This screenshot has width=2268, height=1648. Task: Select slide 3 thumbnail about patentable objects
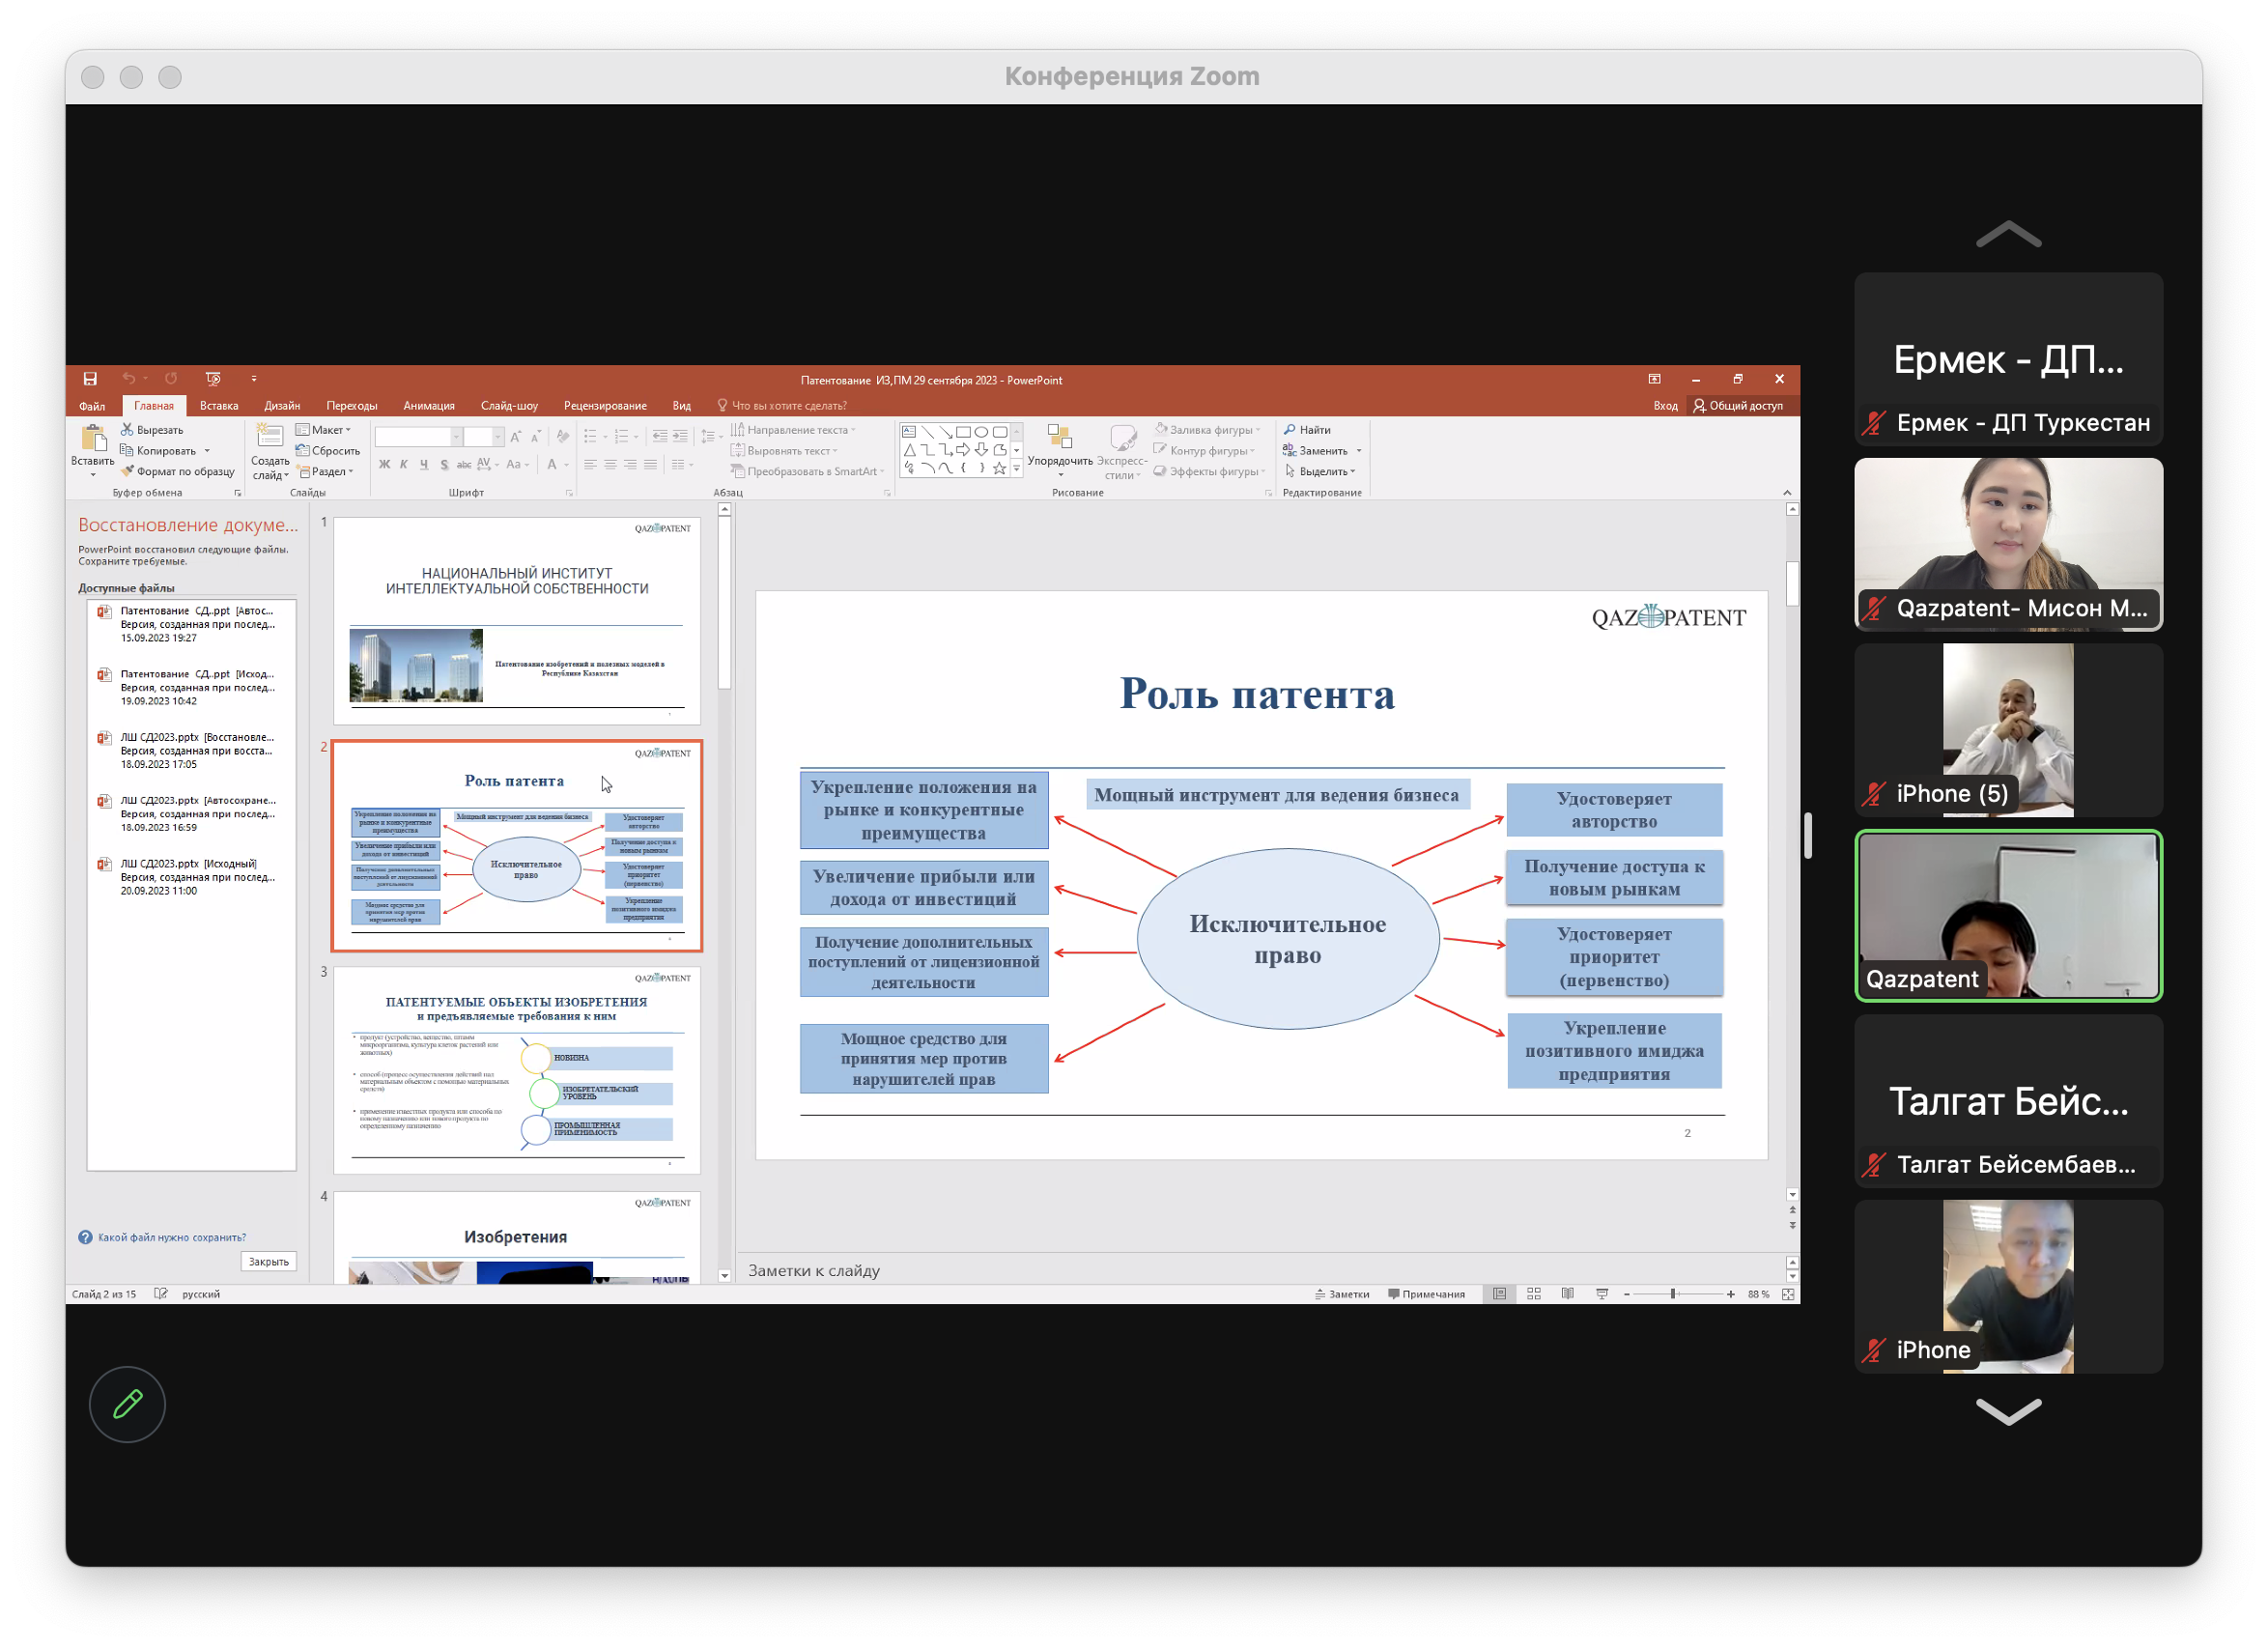516,1069
